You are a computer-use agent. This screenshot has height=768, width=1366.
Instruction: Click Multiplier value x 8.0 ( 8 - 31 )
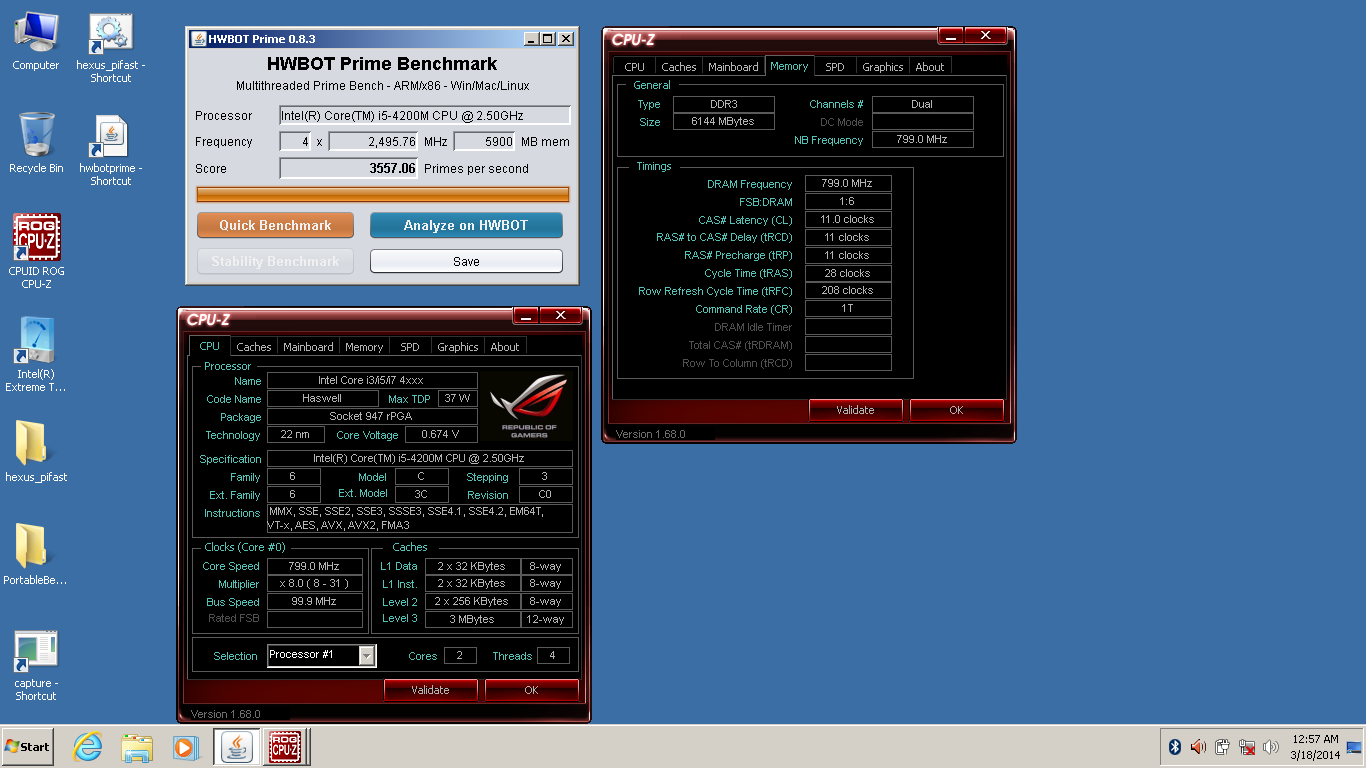315,584
